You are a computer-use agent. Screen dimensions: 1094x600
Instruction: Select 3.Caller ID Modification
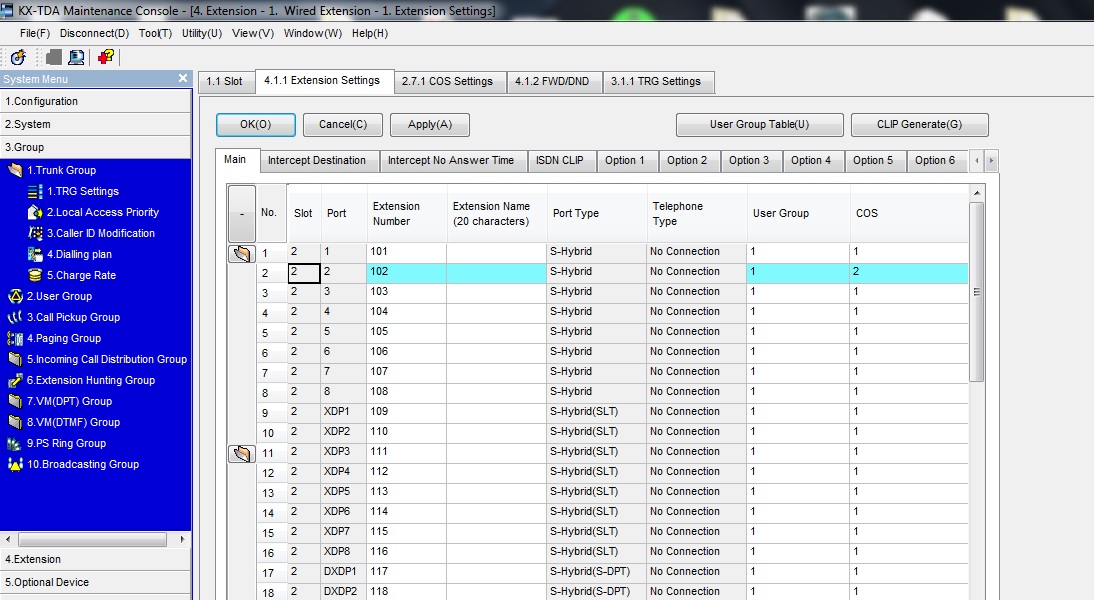100,233
